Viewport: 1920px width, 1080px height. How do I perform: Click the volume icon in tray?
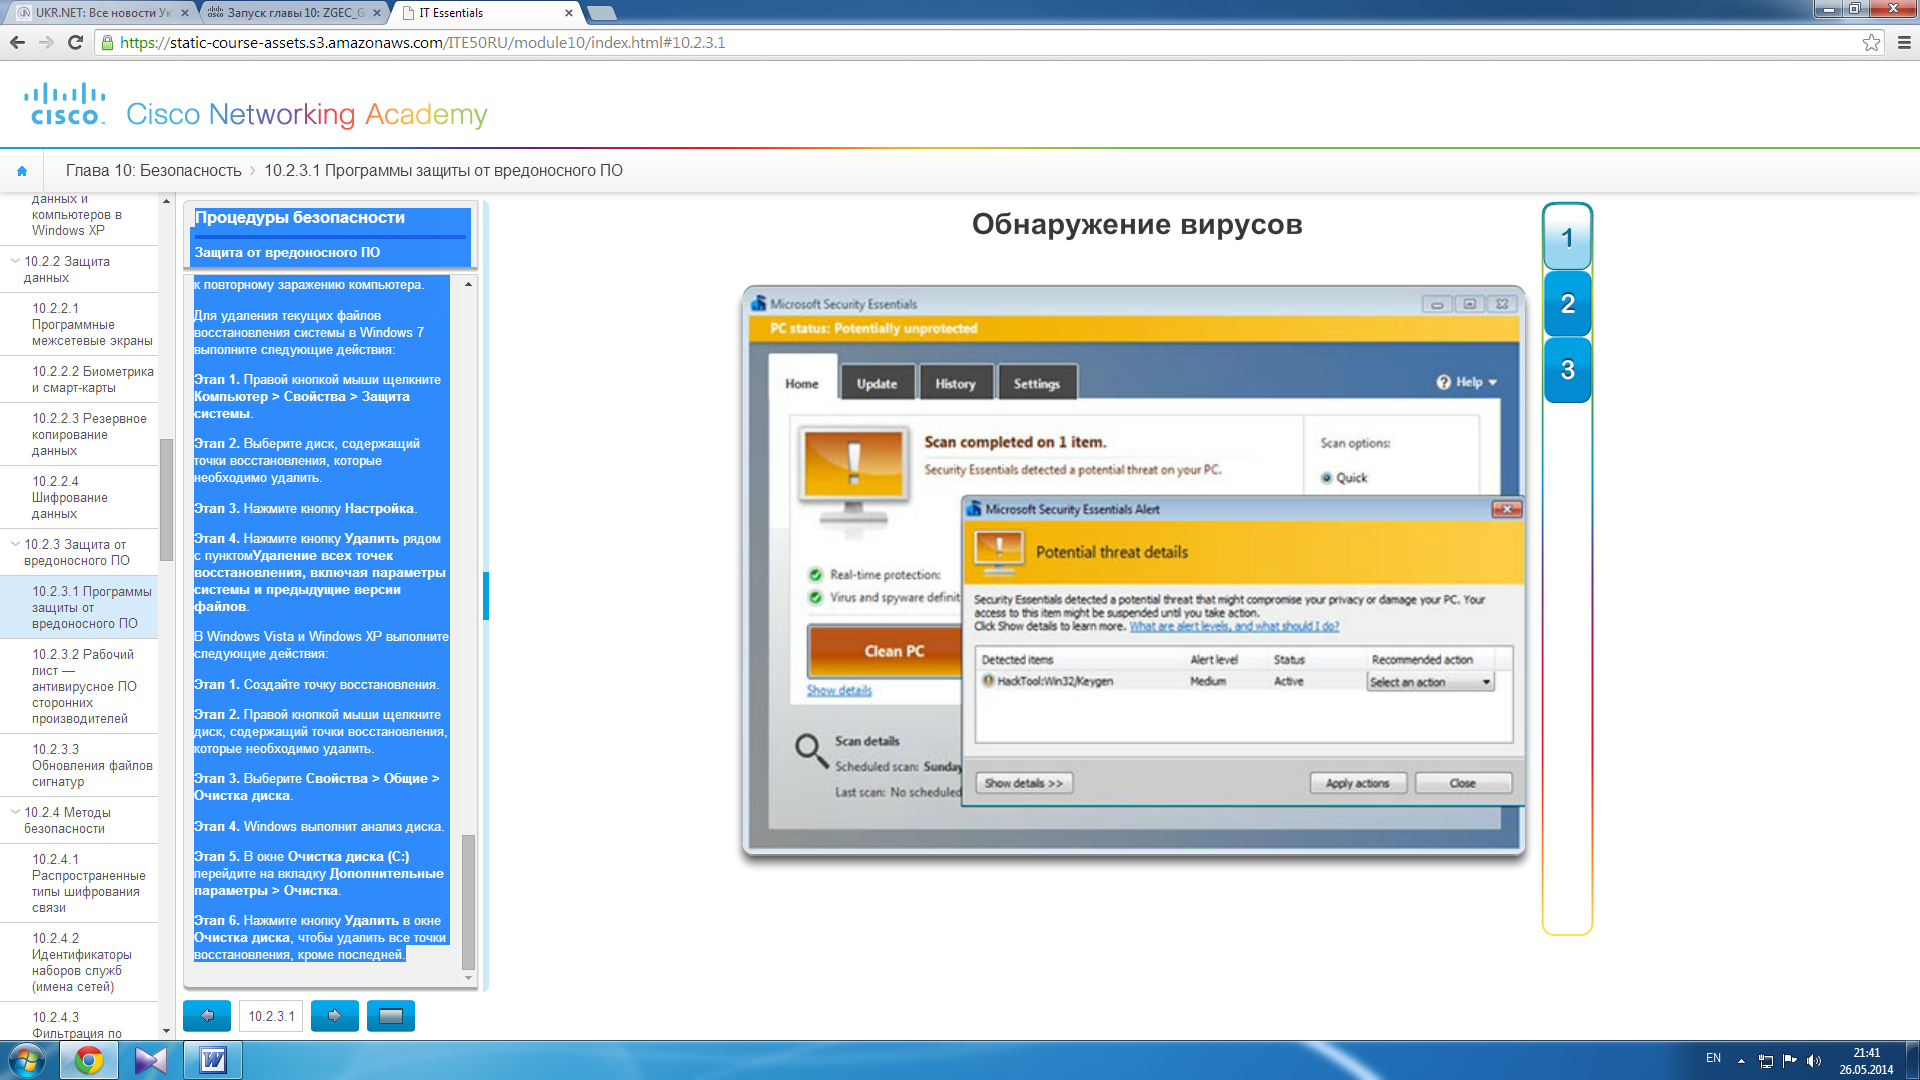pyautogui.click(x=1814, y=1060)
